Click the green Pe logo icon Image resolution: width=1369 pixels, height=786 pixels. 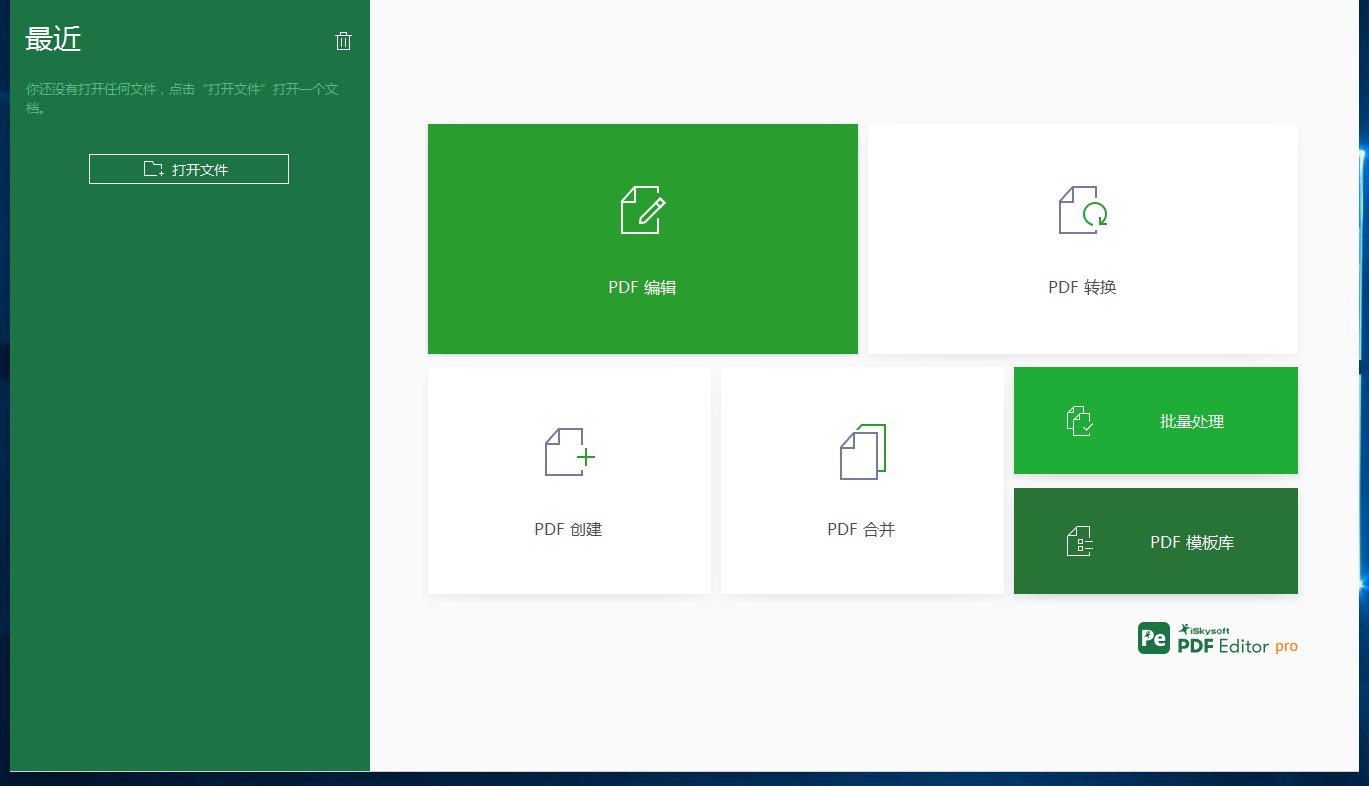(1152, 638)
